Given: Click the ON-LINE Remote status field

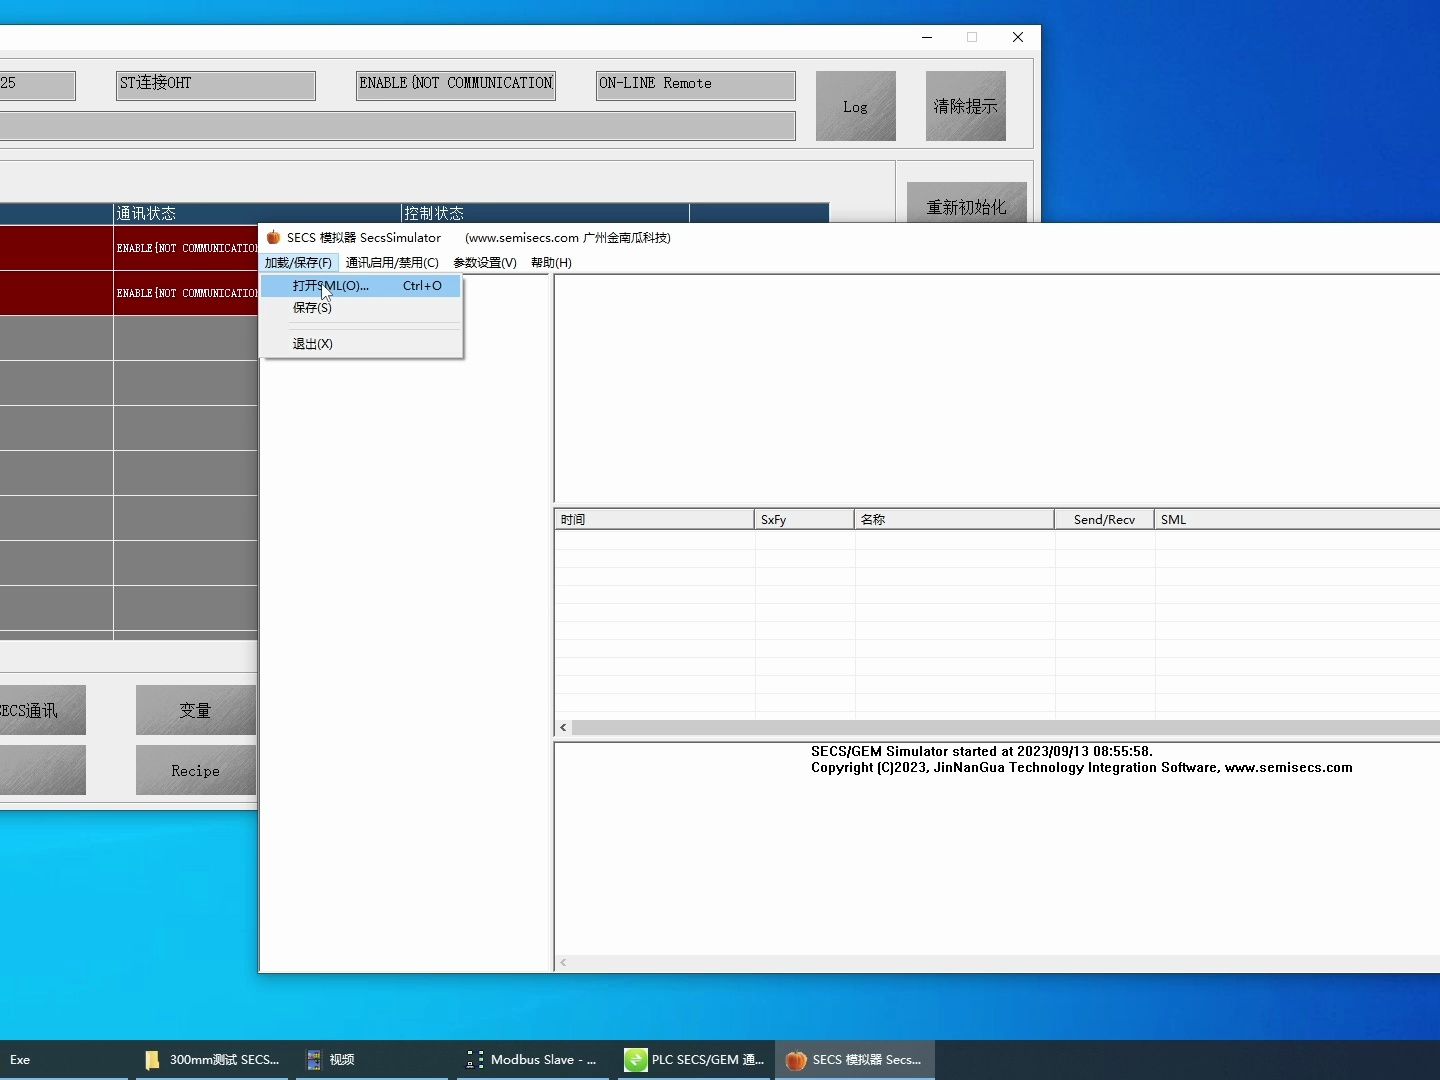Looking at the screenshot, I should [696, 85].
